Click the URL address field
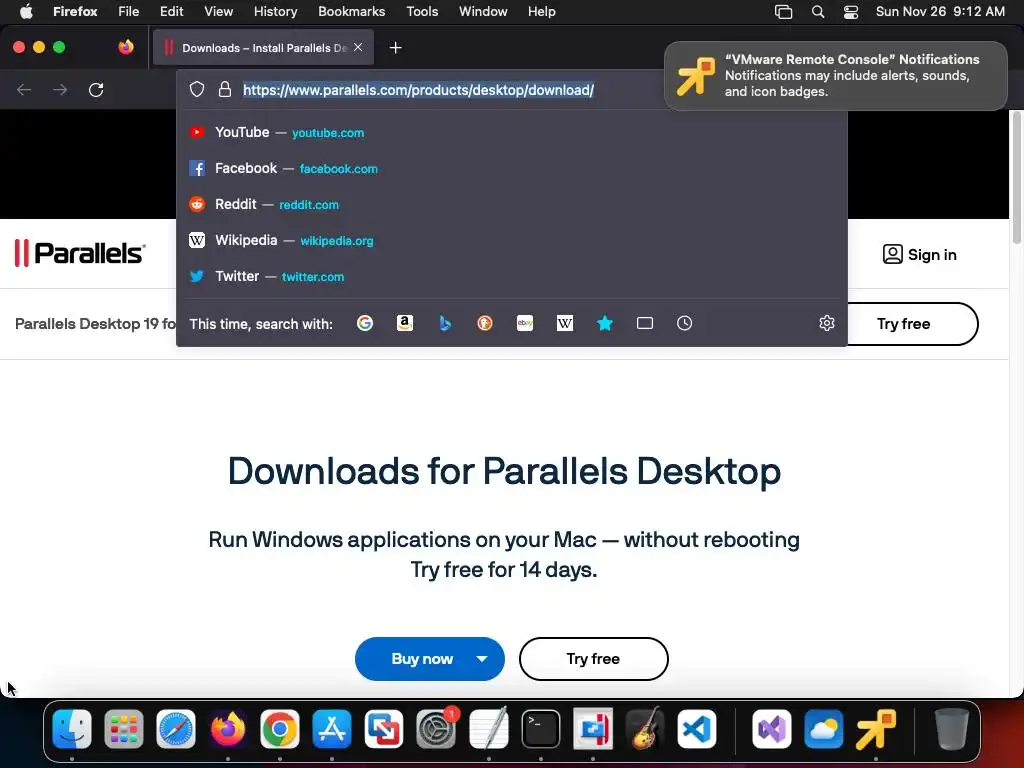The width and height of the screenshot is (1024, 768). 418,89
